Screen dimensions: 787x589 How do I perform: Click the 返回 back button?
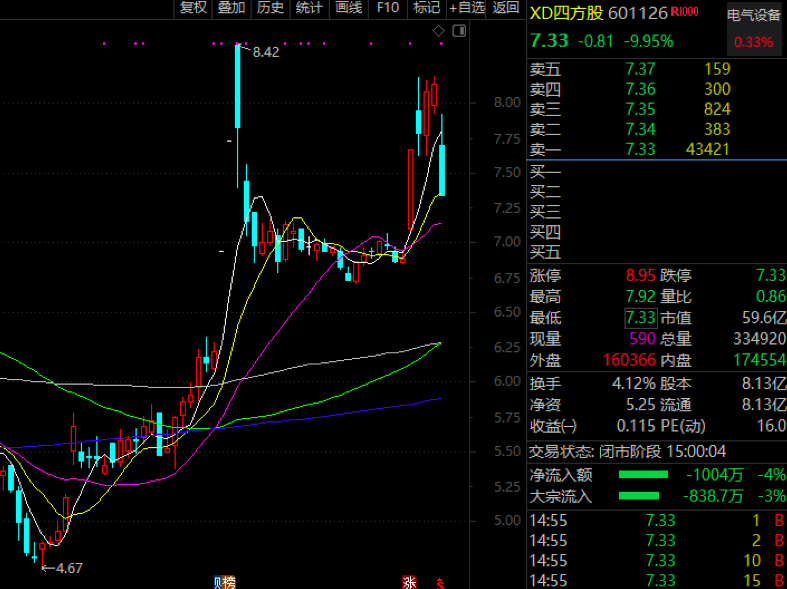(x=506, y=8)
